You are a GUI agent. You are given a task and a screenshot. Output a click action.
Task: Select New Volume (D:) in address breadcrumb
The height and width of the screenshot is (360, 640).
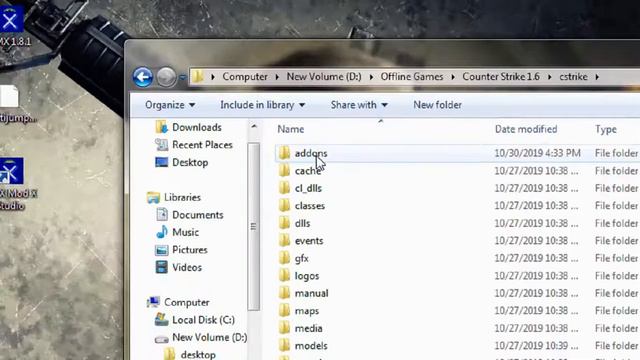324,77
